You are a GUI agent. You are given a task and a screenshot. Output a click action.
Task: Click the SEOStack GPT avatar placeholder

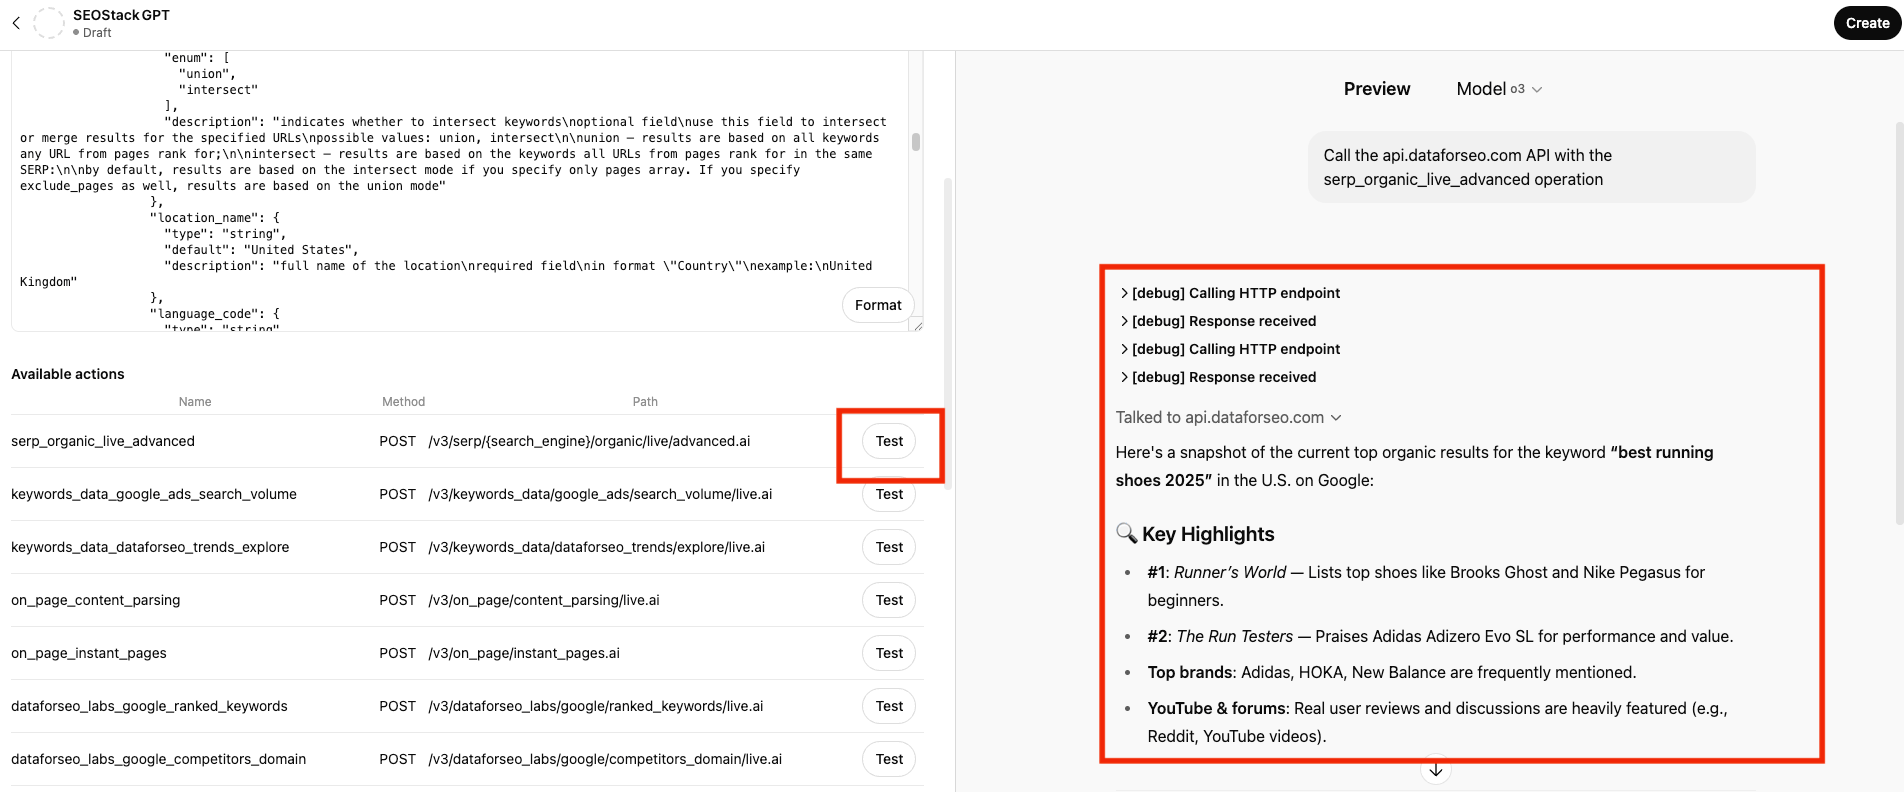tap(49, 23)
